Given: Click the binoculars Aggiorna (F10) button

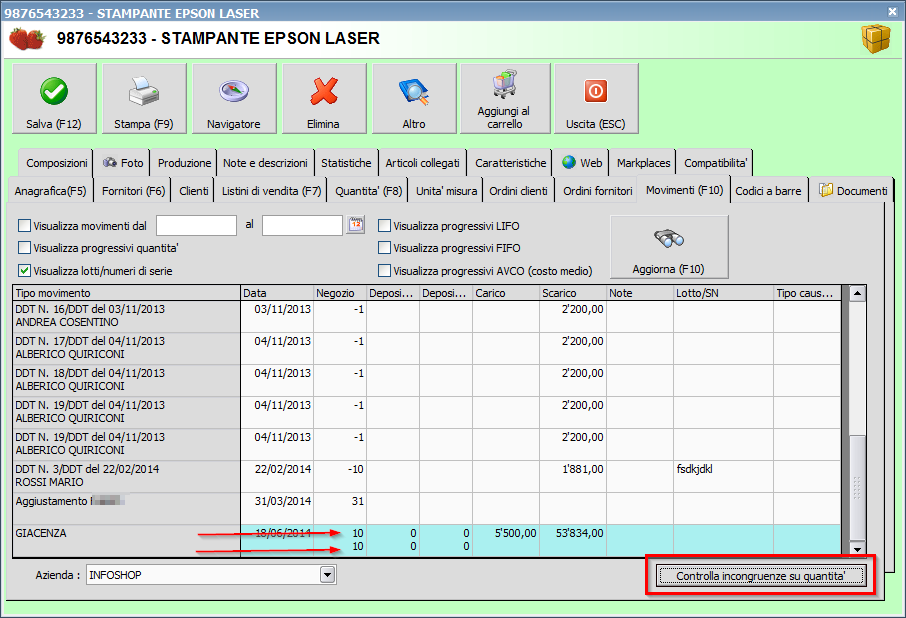Looking at the screenshot, I should coord(669,247).
